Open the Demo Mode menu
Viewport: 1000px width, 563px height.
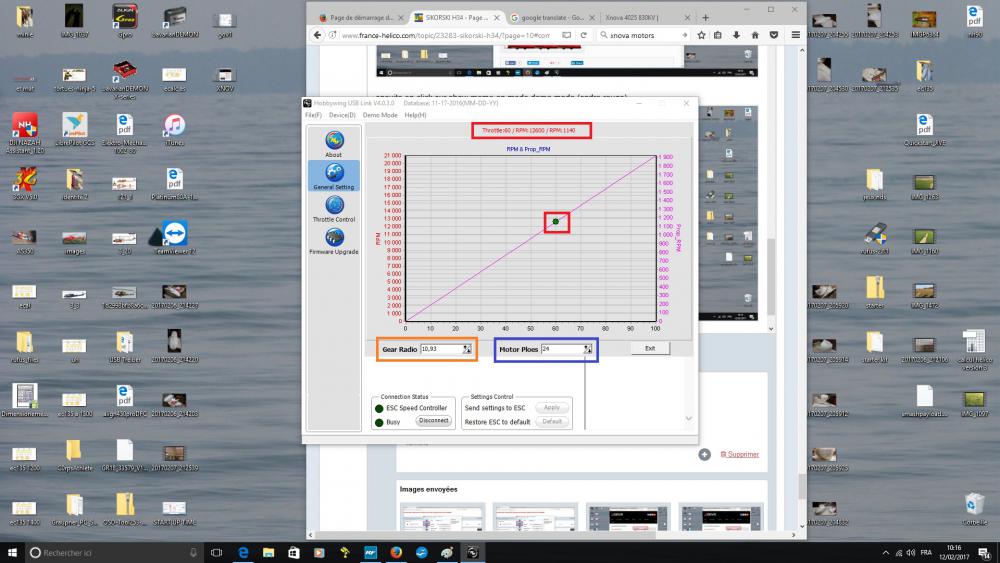click(380, 115)
